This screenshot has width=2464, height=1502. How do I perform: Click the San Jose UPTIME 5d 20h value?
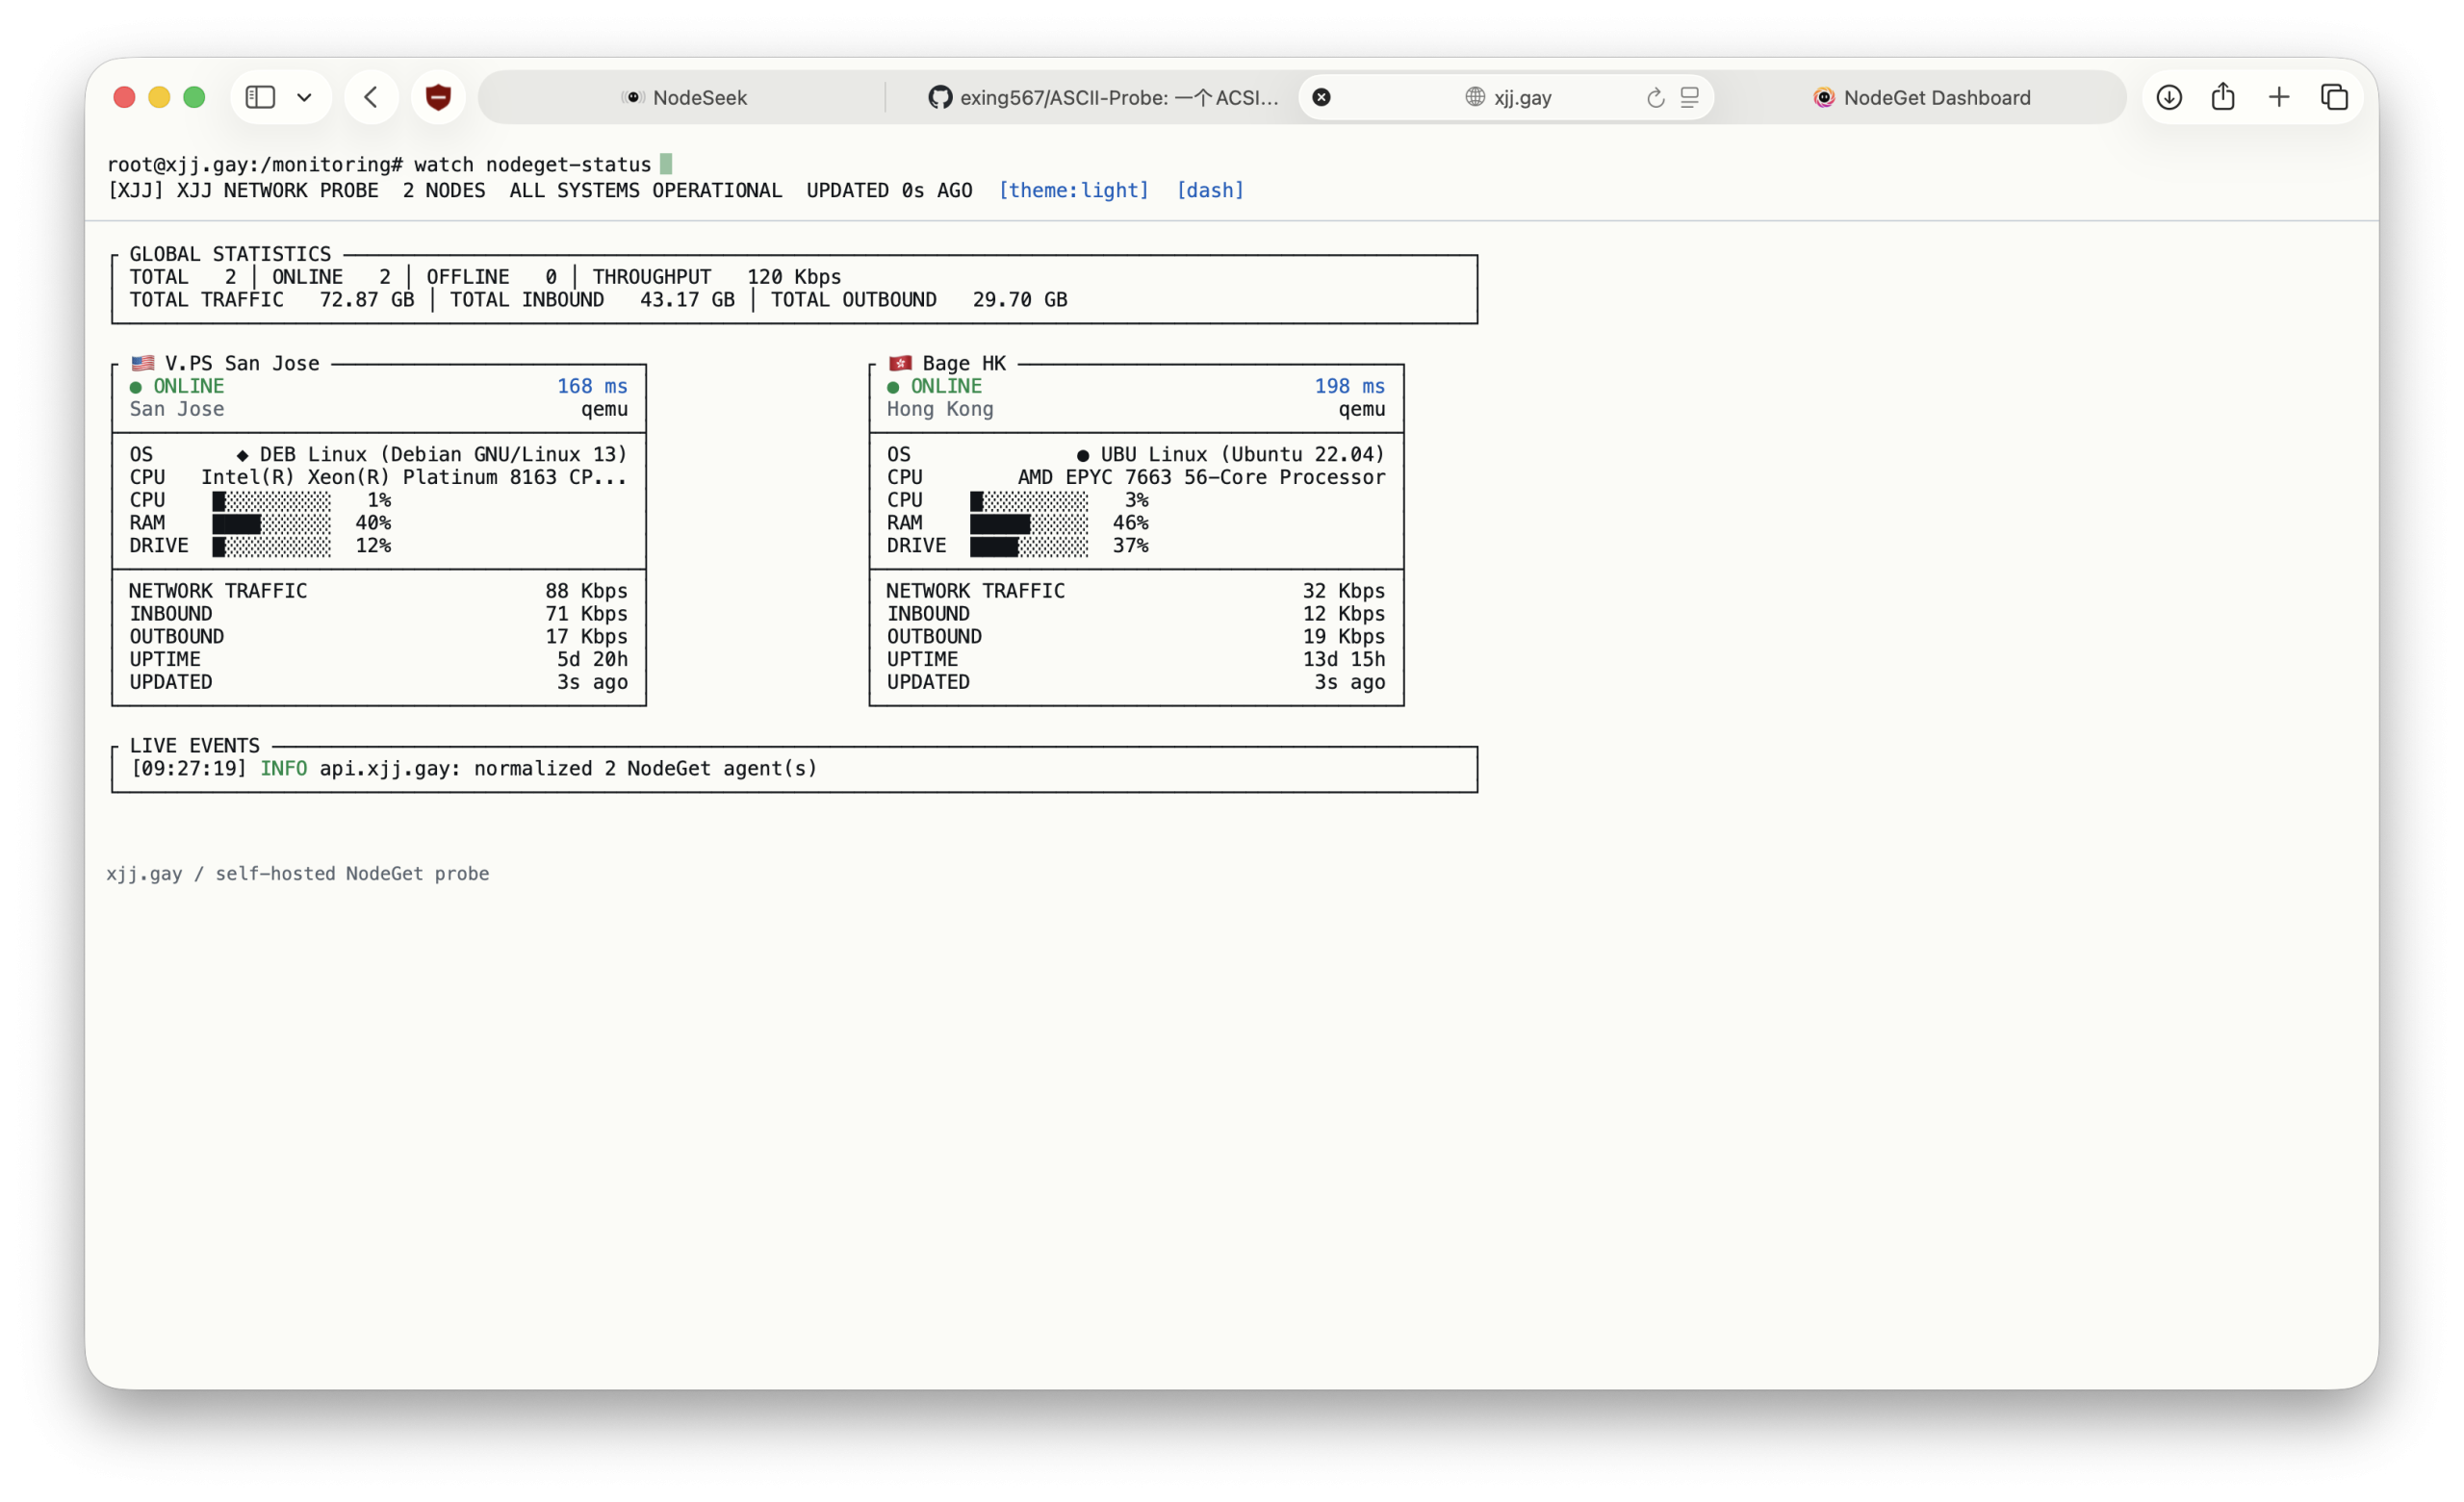(x=592, y=659)
